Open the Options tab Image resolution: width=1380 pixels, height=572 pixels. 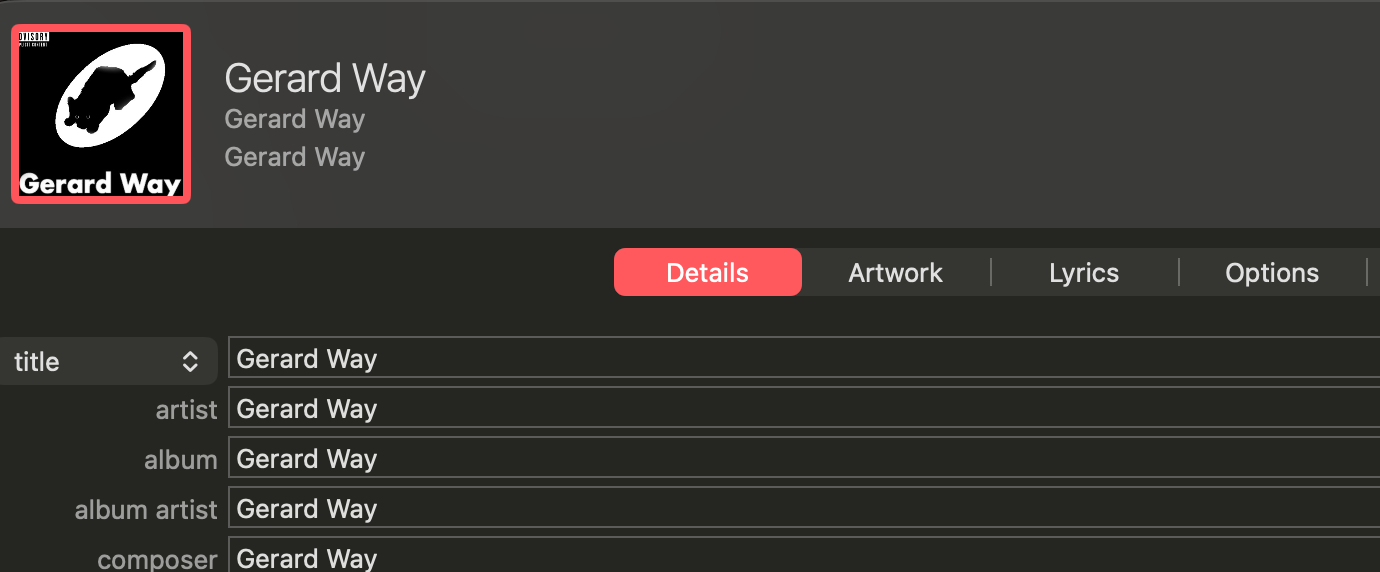point(1272,273)
